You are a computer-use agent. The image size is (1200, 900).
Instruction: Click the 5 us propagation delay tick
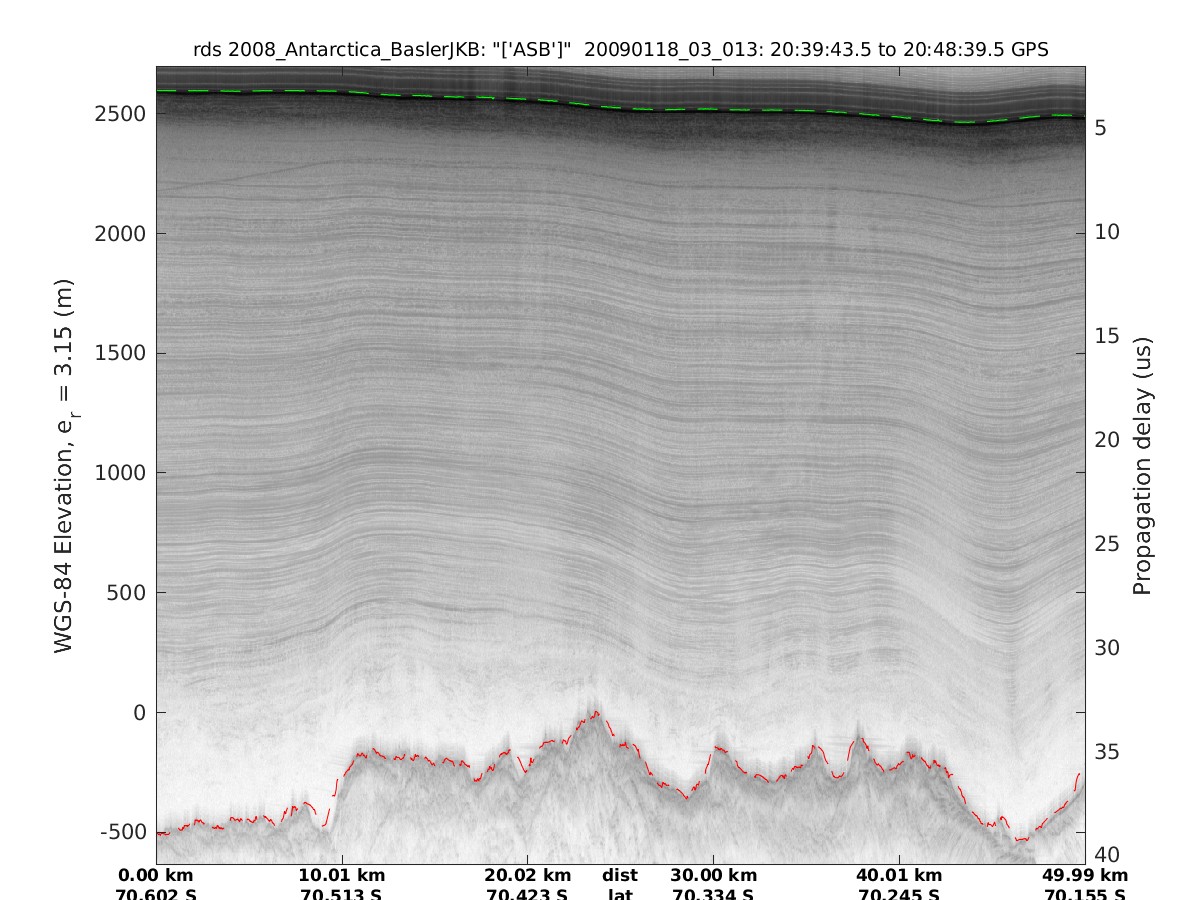pyautogui.click(x=1099, y=128)
